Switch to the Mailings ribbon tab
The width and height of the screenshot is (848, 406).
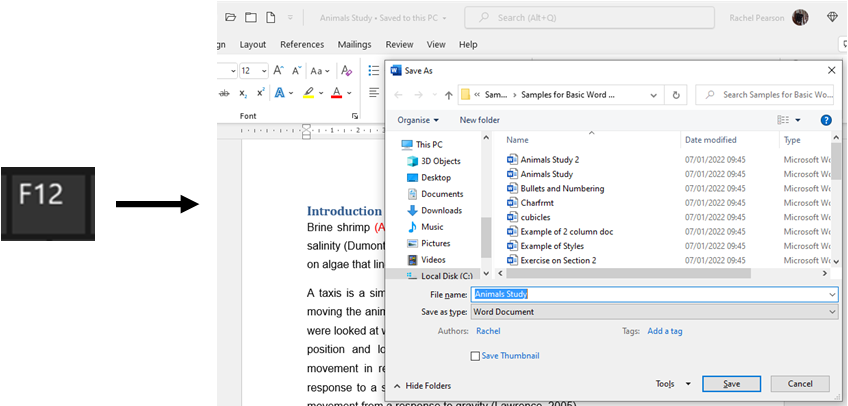point(354,45)
